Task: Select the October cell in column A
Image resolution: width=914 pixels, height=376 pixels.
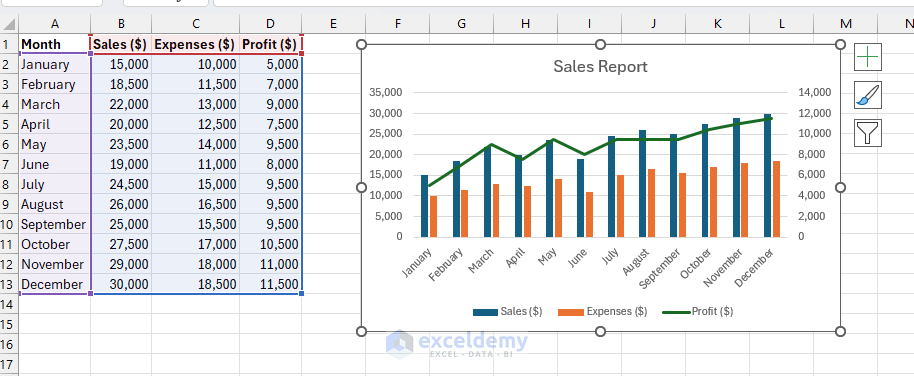Action: pyautogui.click(x=55, y=244)
